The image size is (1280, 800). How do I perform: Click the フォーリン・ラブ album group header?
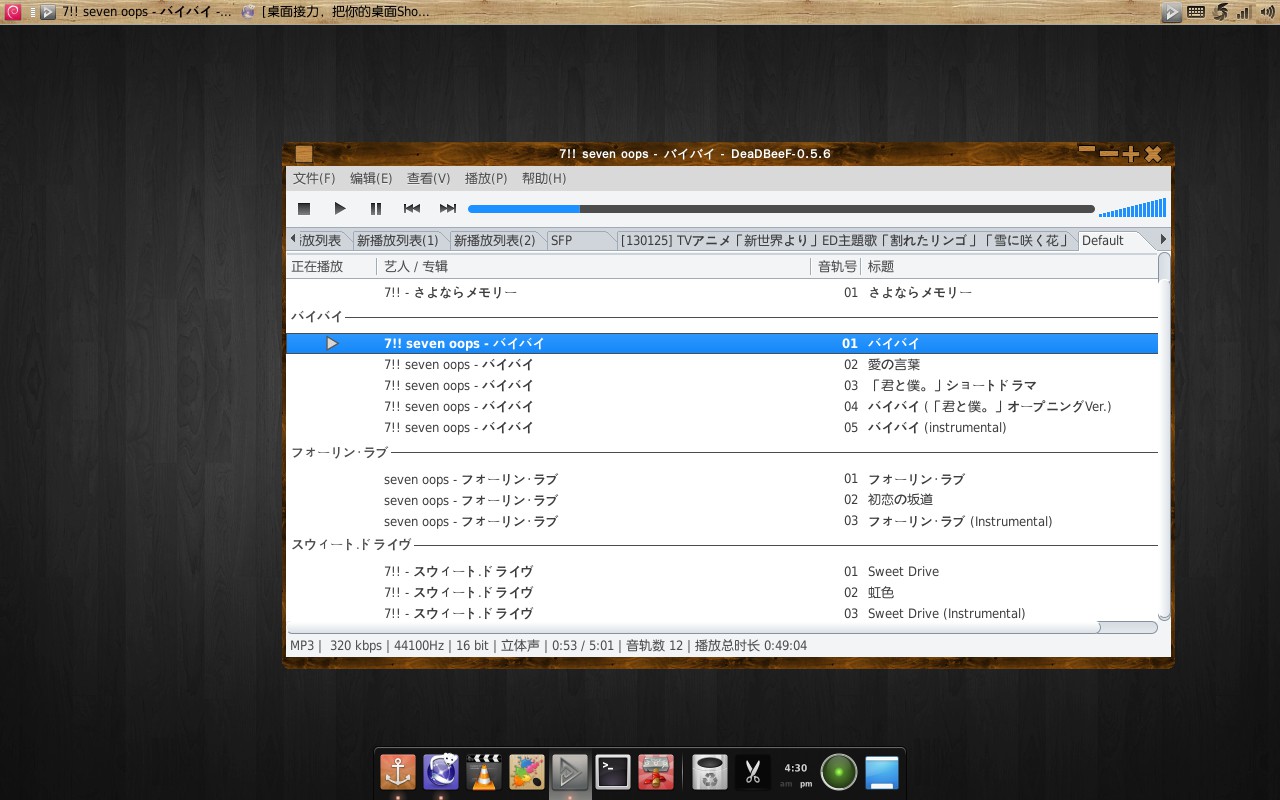[722, 452]
